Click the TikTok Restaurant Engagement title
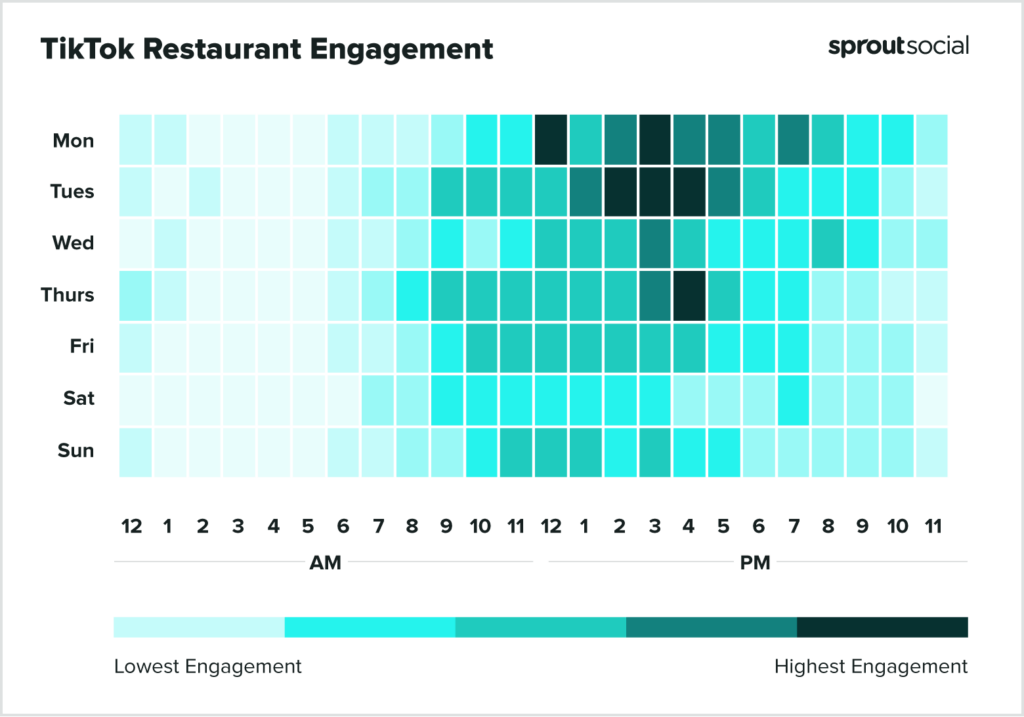This screenshot has width=1024, height=717. tap(267, 48)
